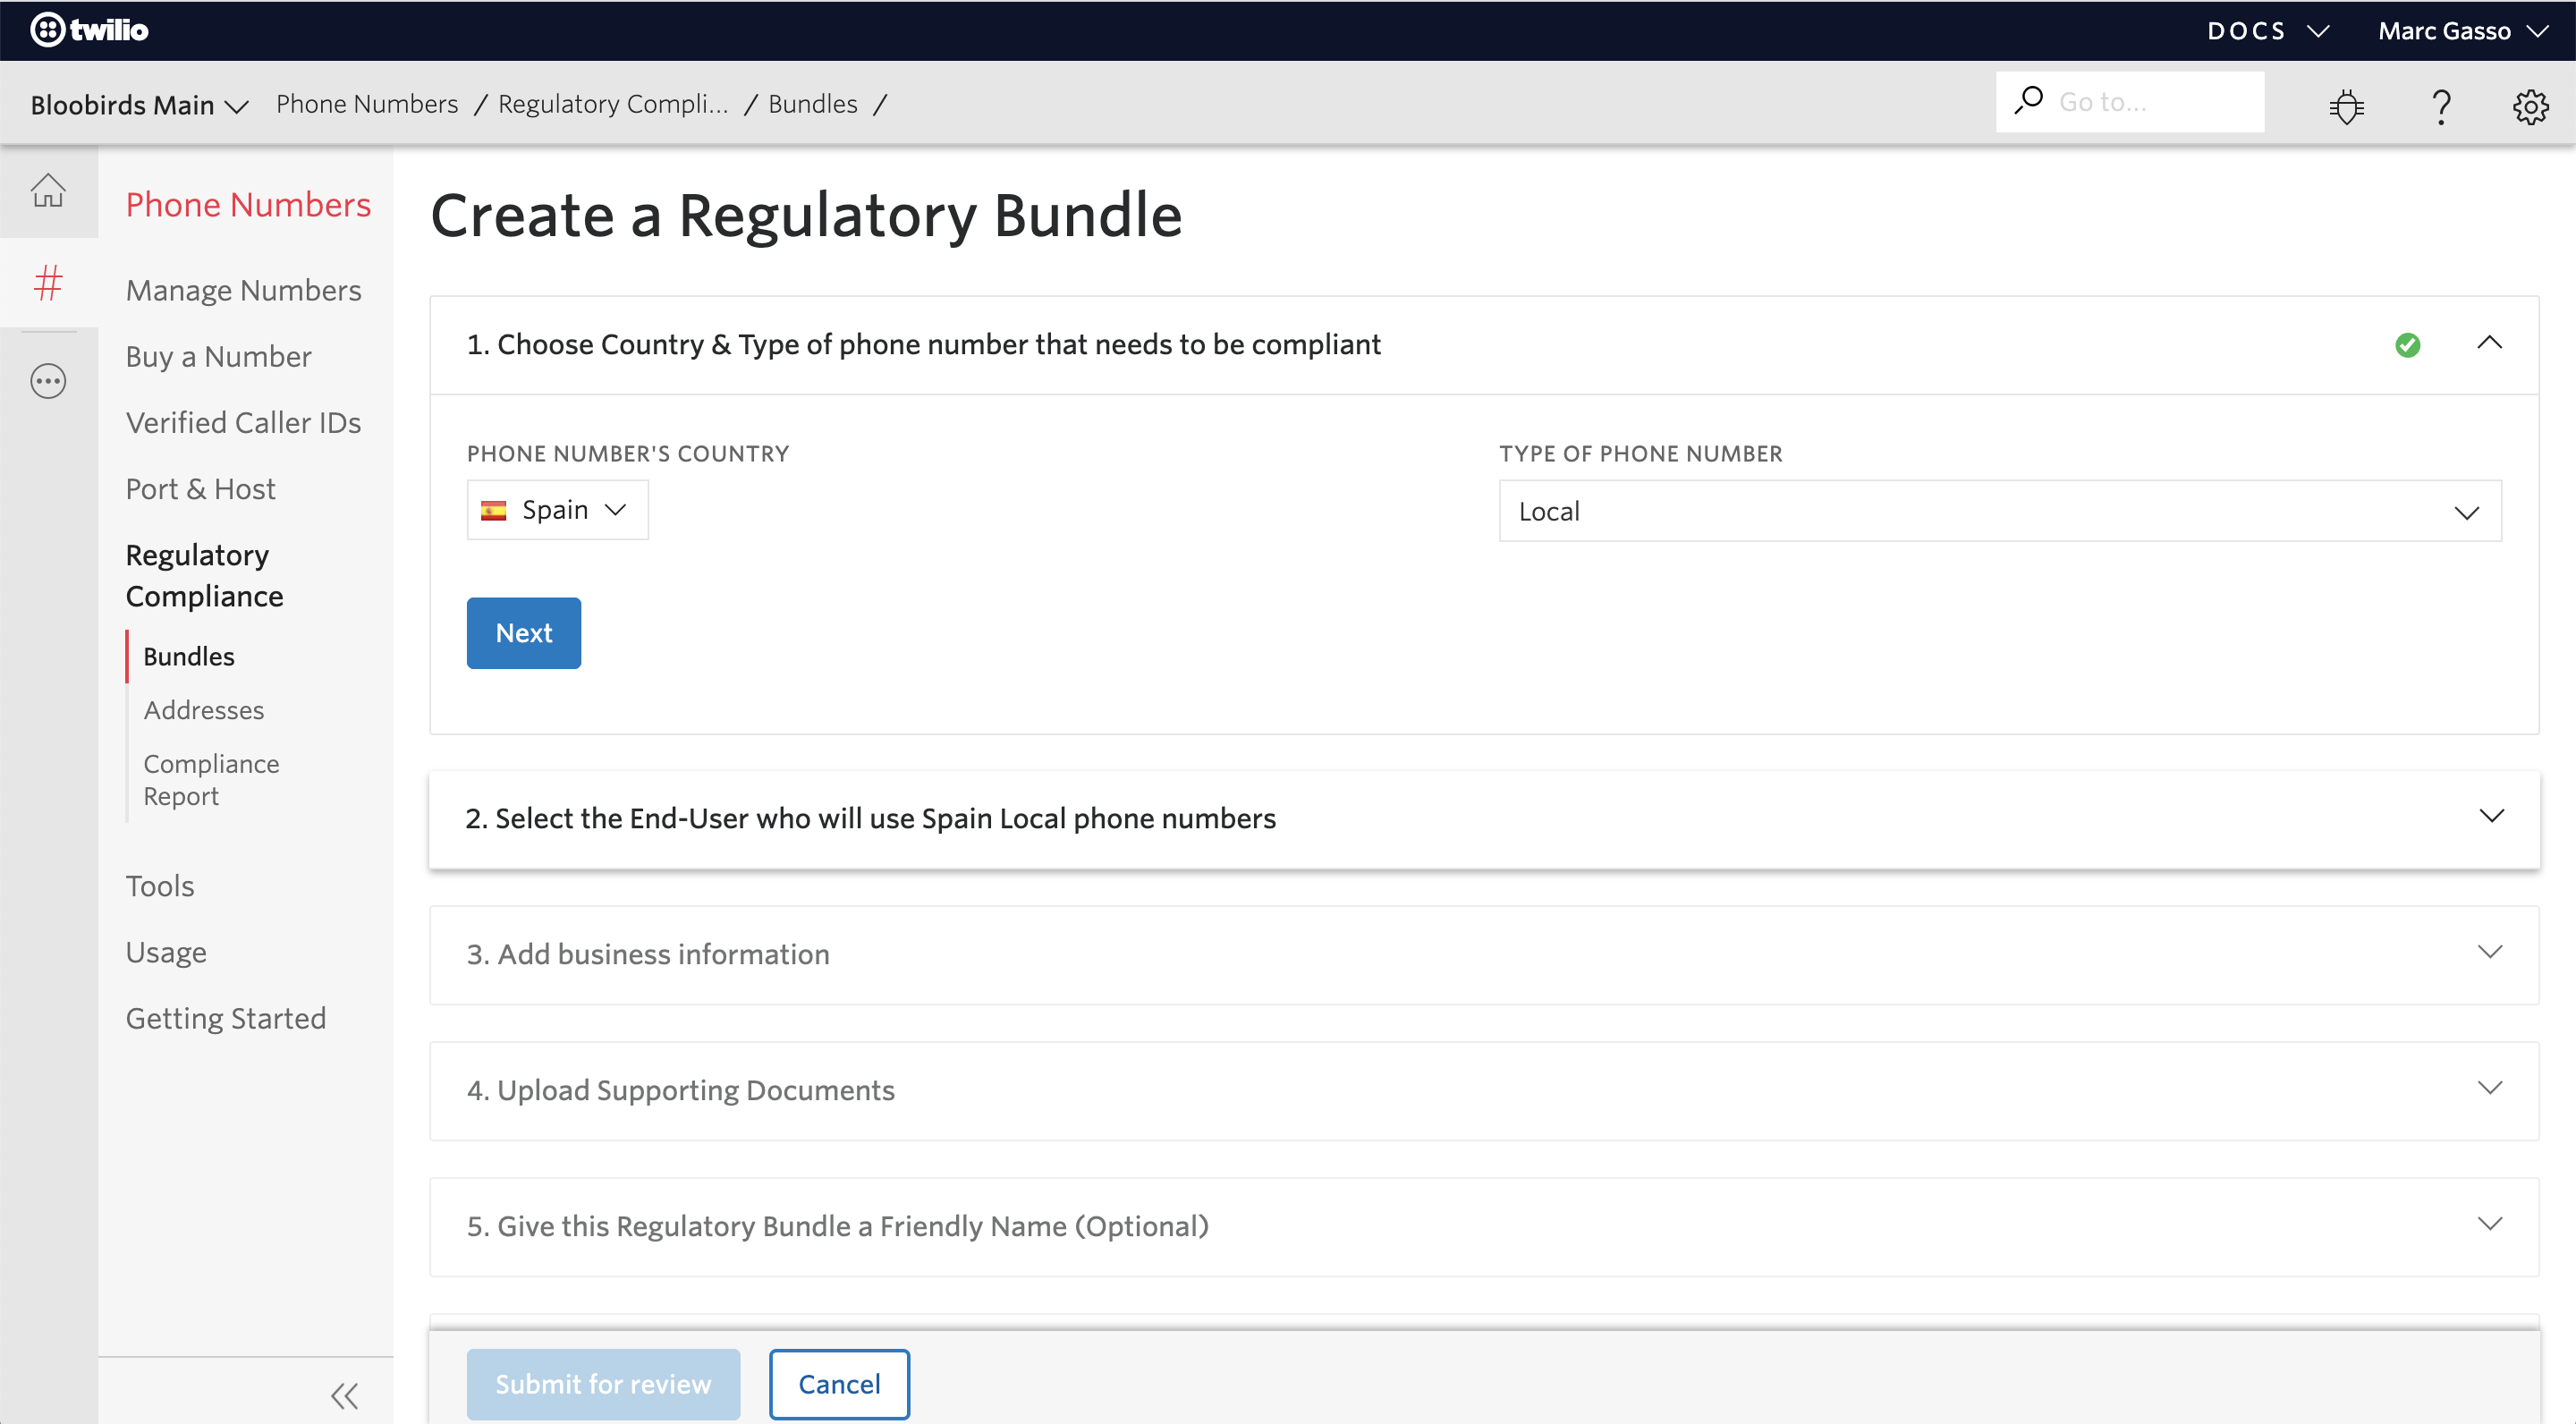The height and width of the screenshot is (1424, 2576).
Task: Open the DOCS dropdown menu
Action: point(2268,30)
